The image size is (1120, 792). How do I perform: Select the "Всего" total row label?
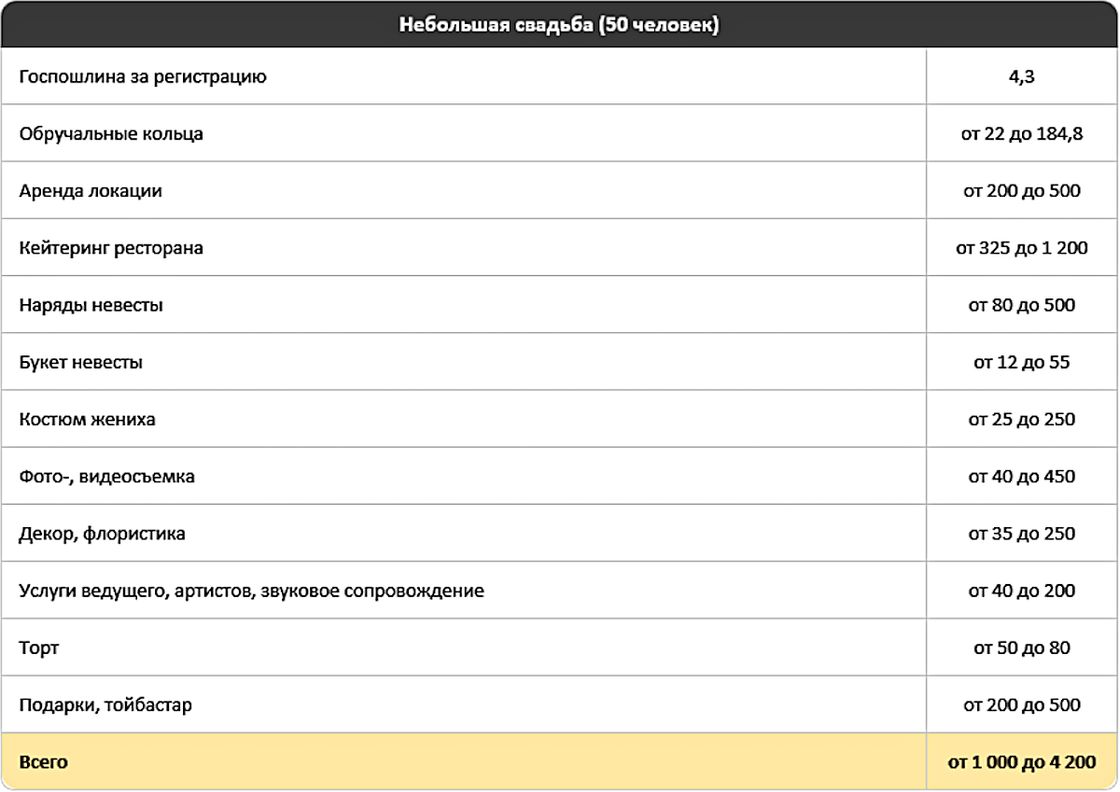44,762
